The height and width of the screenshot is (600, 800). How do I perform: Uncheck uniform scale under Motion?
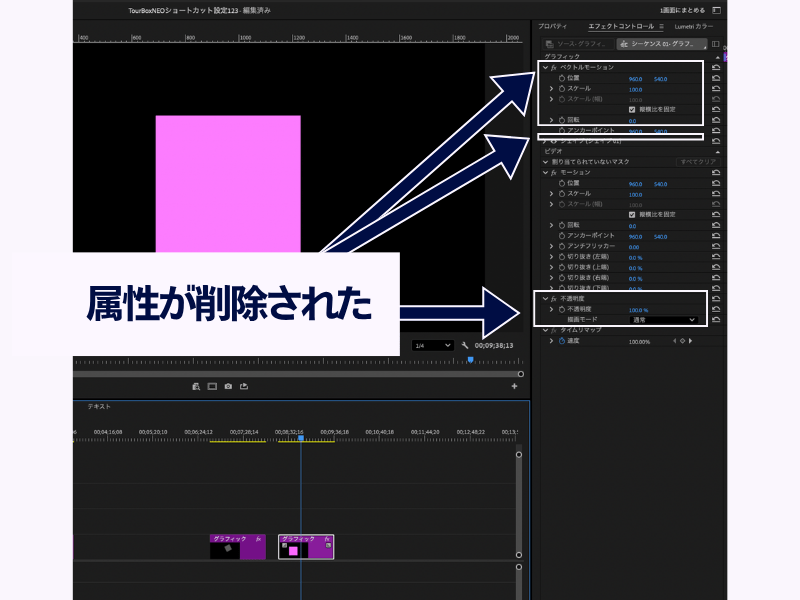[632, 214]
